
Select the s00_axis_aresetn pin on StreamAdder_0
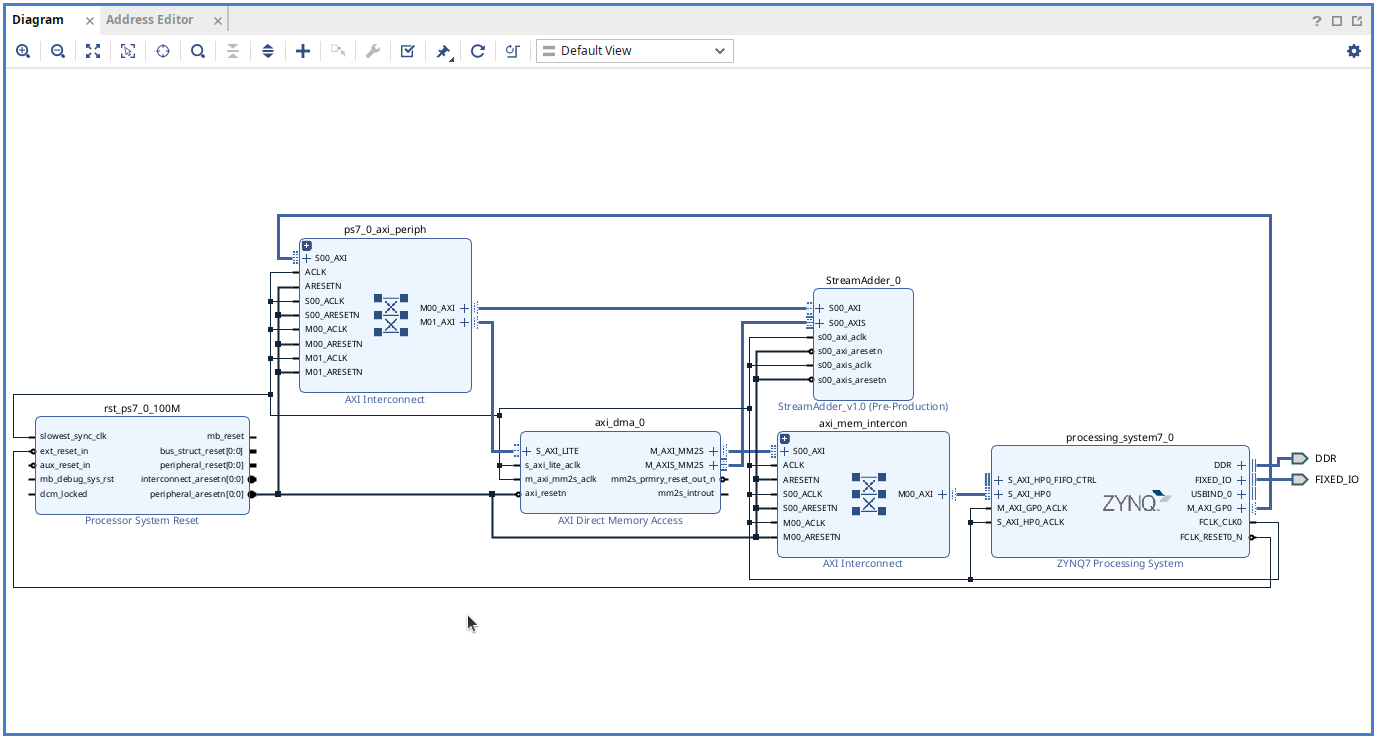[852, 380]
